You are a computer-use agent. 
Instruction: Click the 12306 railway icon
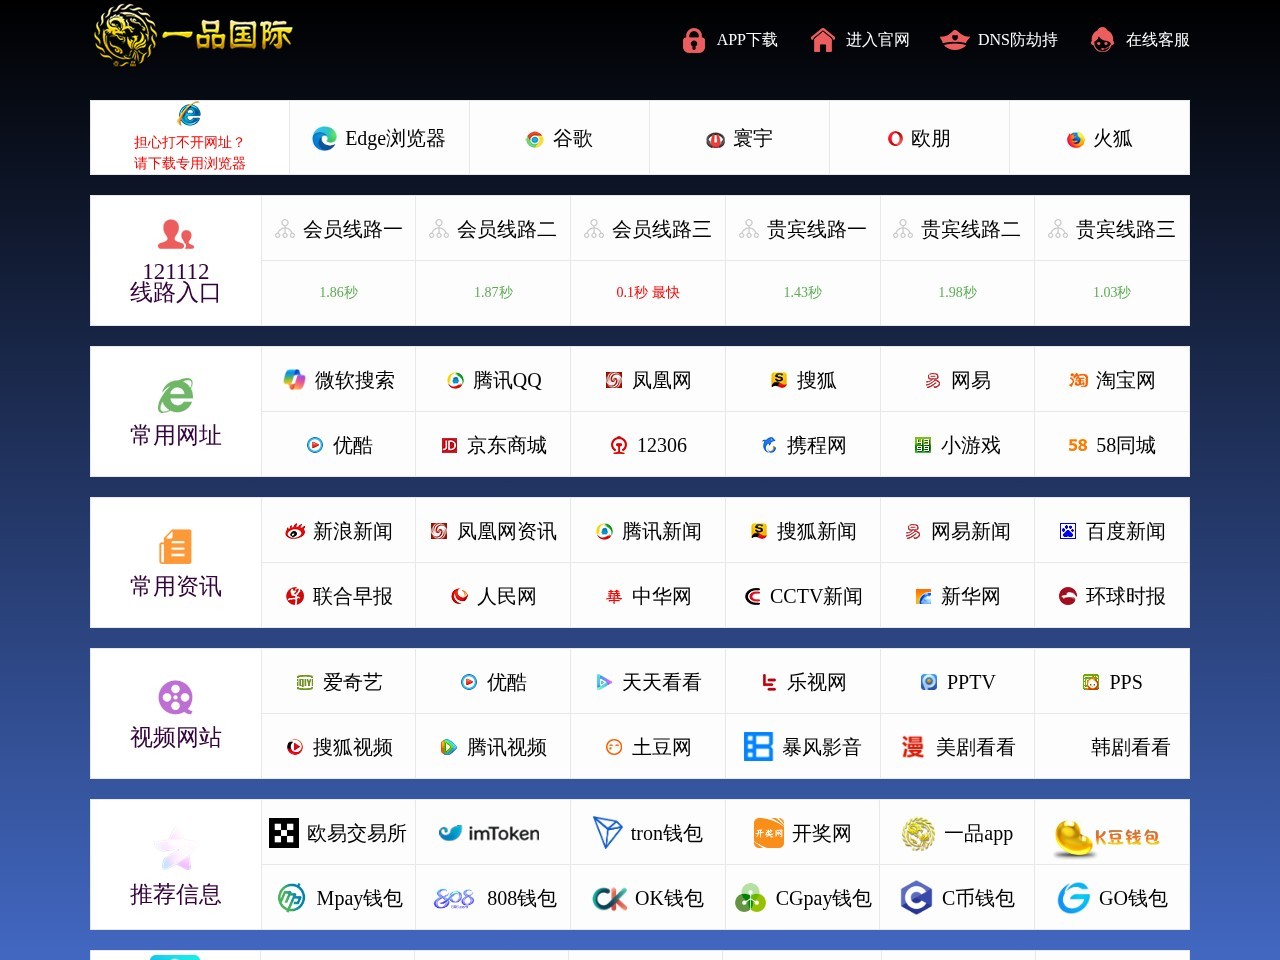click(x=619, y=446)
